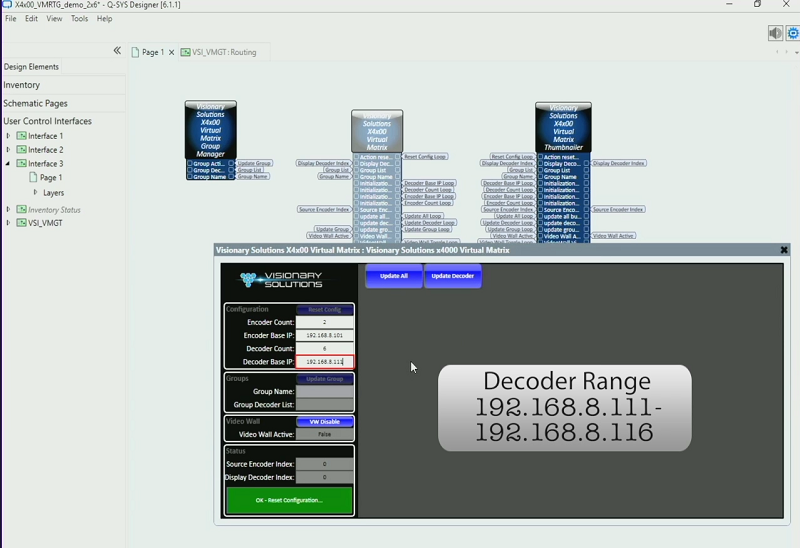Select the Virtual Matrix Thumbnailer component block
Viewport: 800px width, 548px height.
[x=563, y=128]
